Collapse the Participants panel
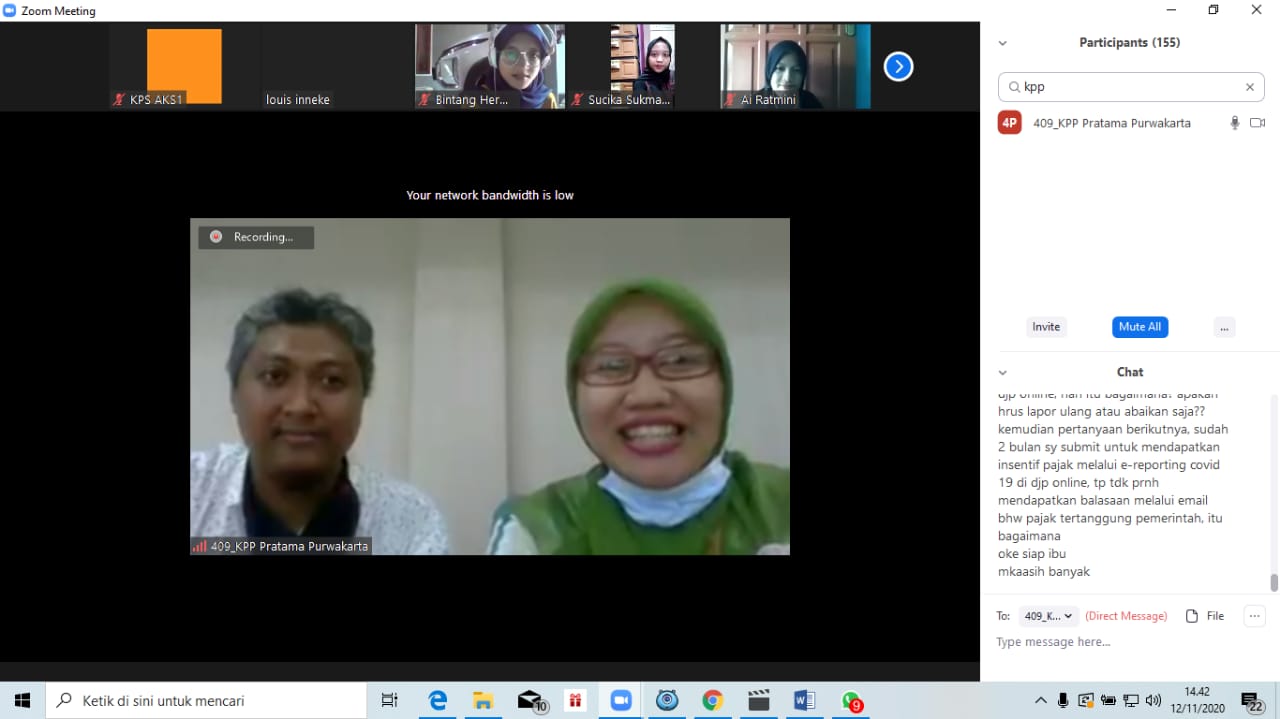This screenshot has height=719, width=1280. tap(1003, 43)
